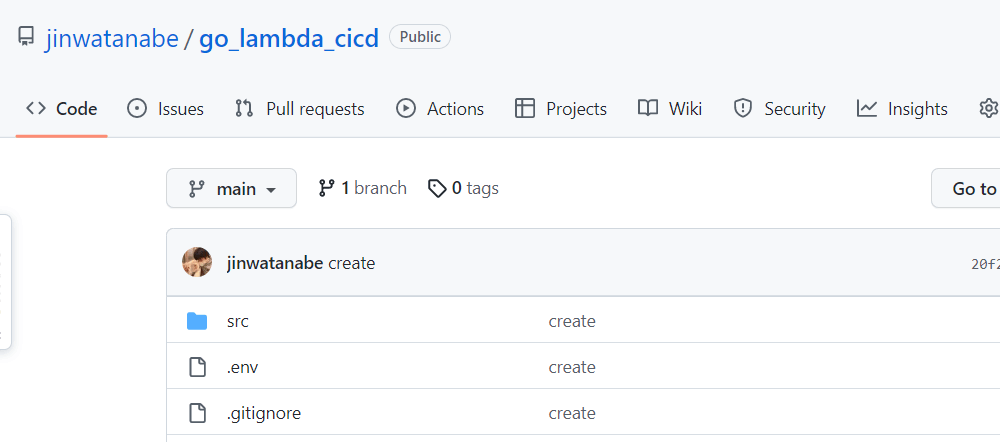Click the src folder icon
The image size is (1000, 442).
[x=198, y=321]
